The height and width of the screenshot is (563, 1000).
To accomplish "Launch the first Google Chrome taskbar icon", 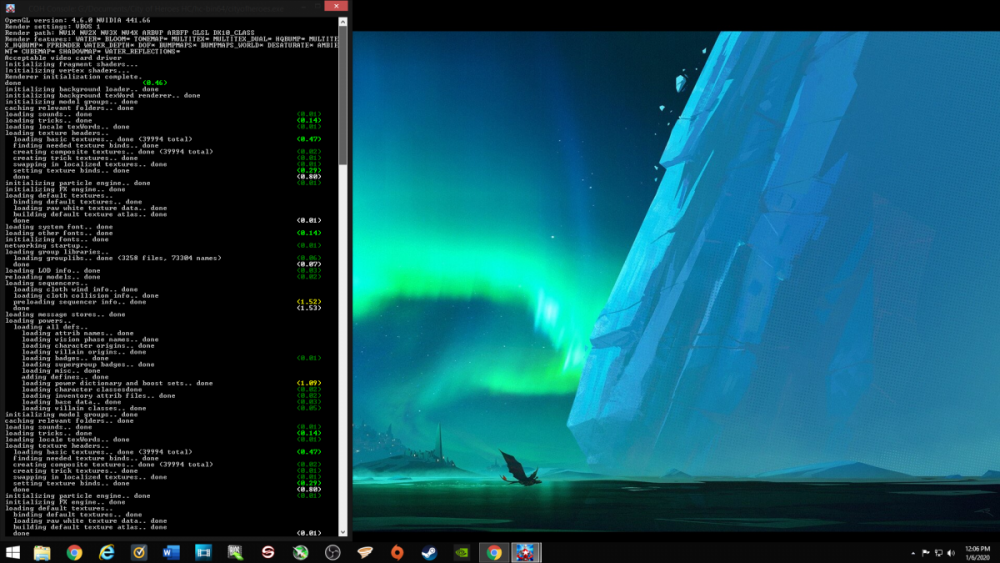I will (x=75, y=552).
